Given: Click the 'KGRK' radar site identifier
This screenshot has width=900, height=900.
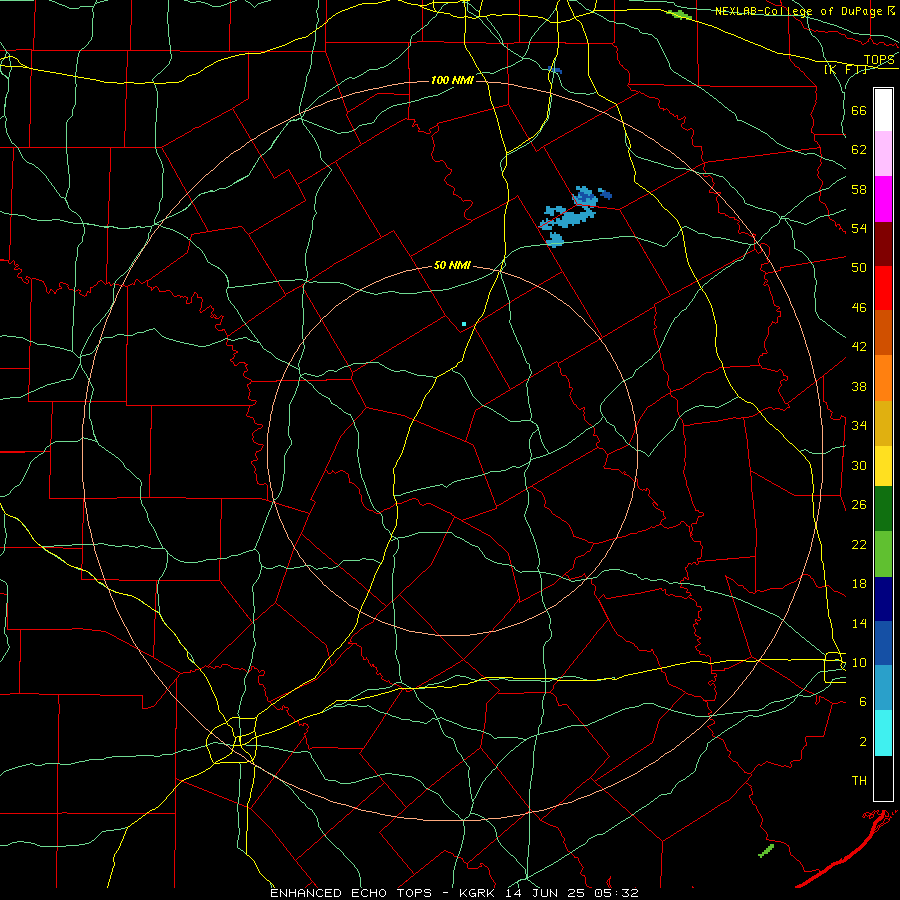Looking at the screenshot, I should tap(476, 893).
